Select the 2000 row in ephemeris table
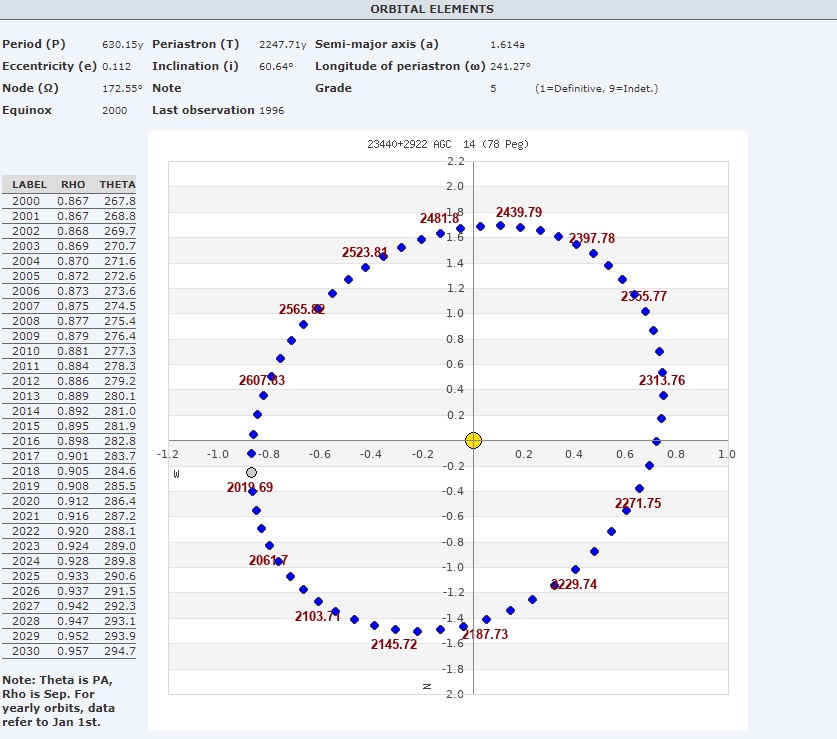 [69, 201]
